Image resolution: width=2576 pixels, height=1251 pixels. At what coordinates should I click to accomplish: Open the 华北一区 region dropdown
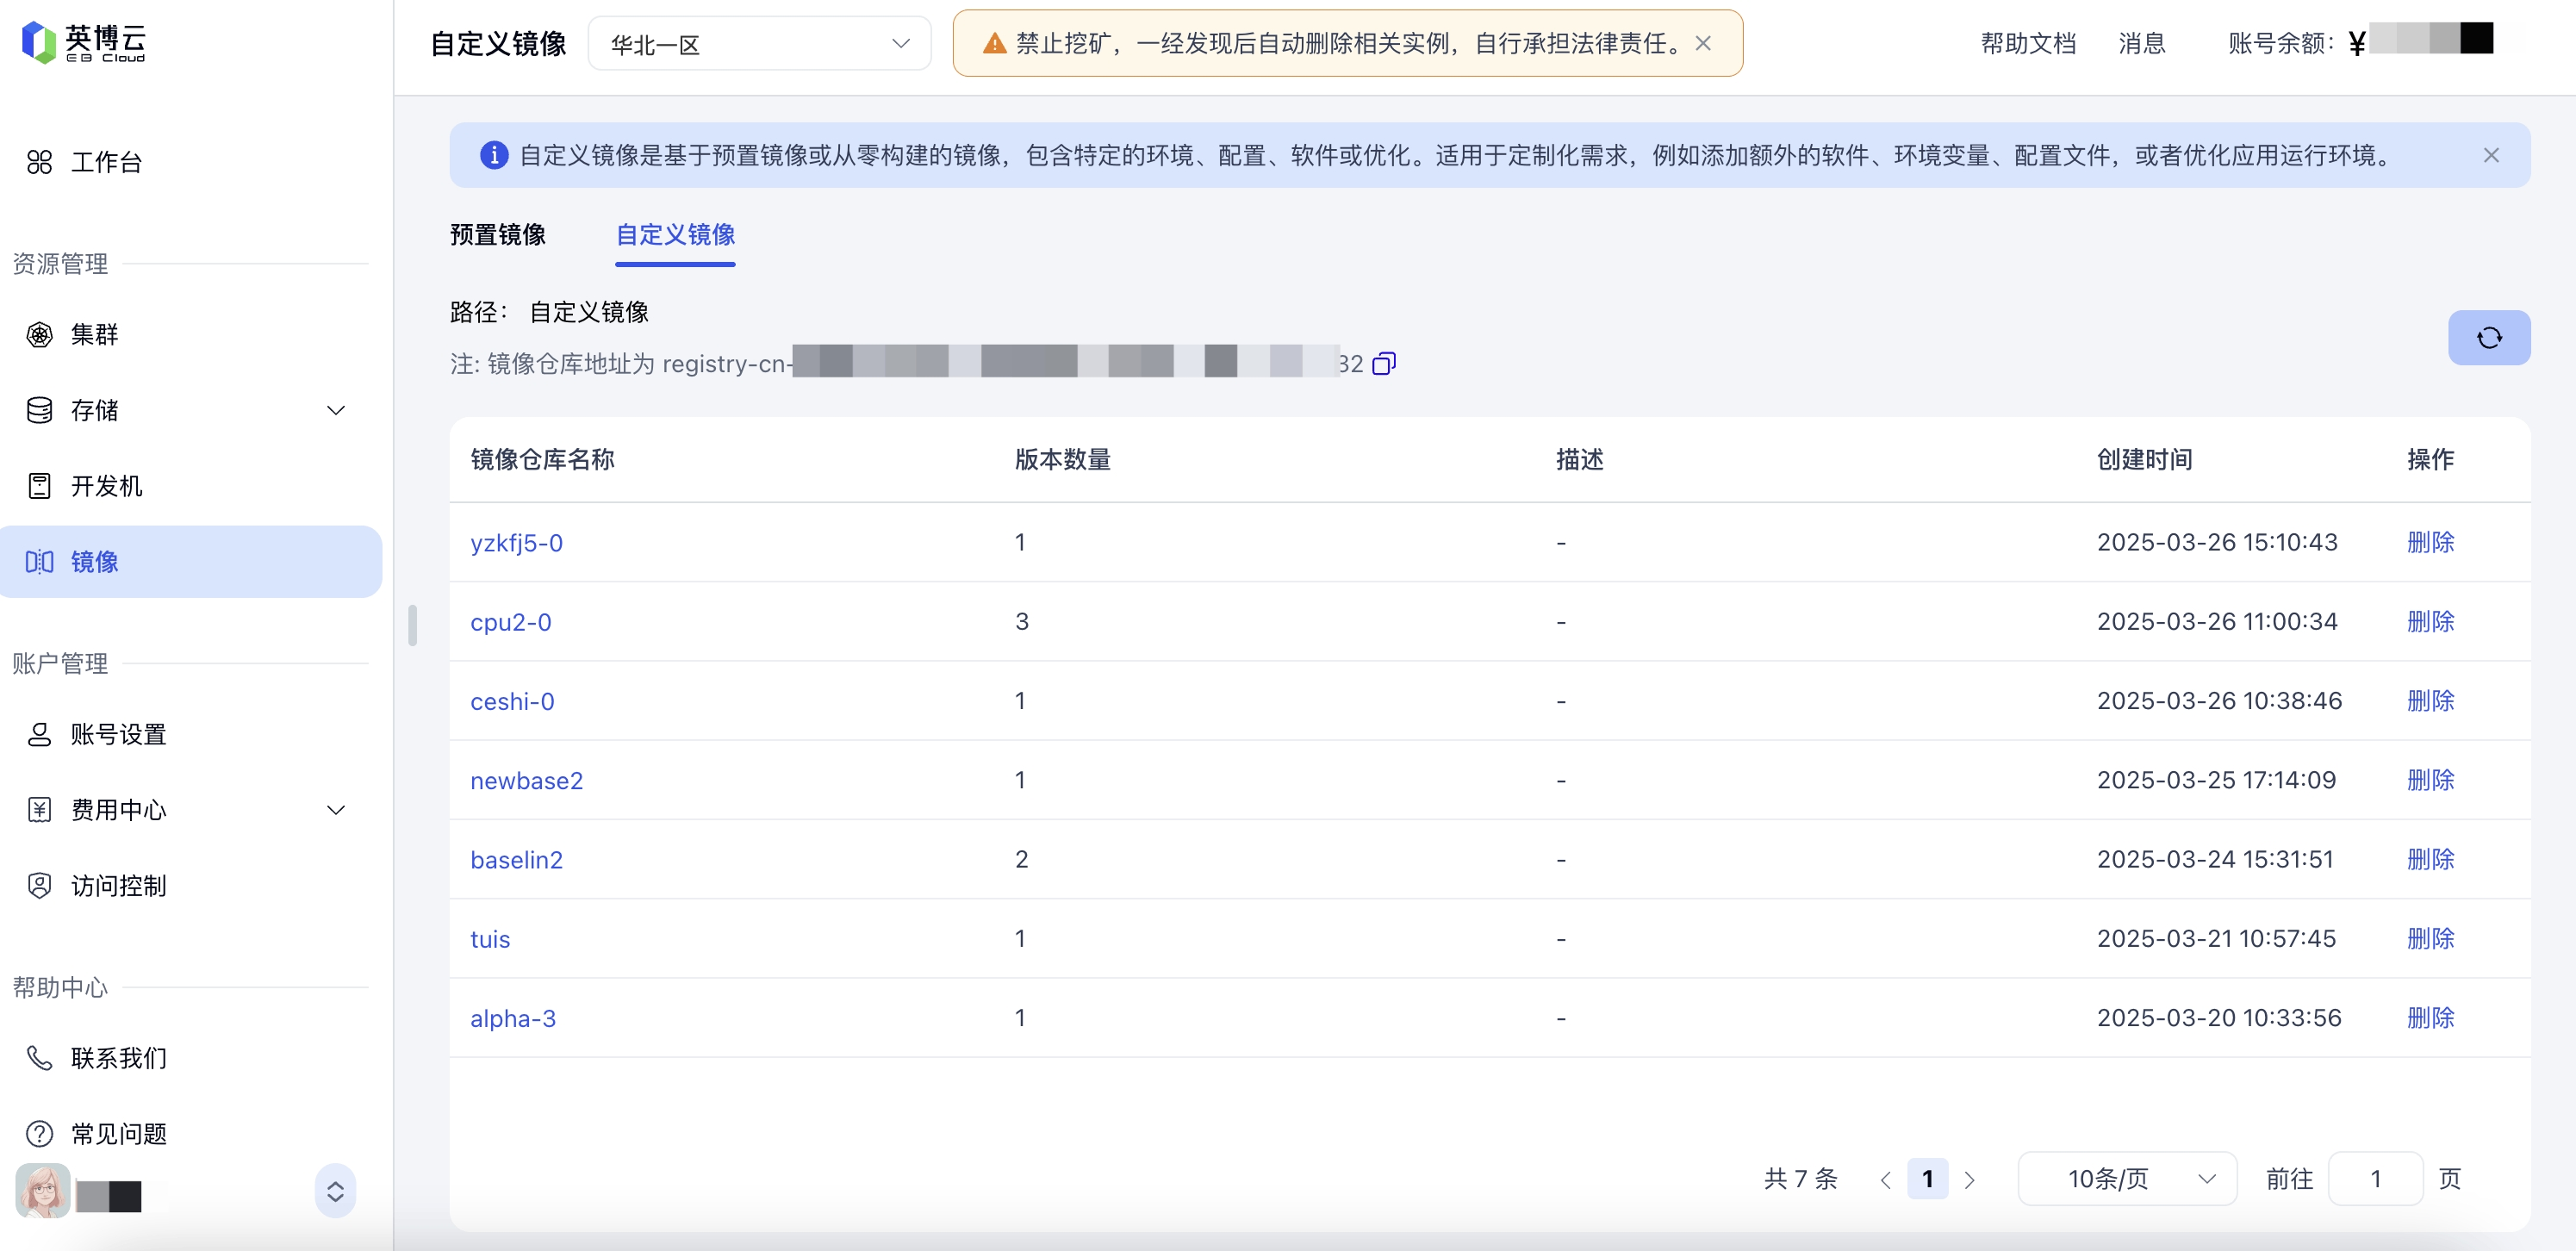pyautogui.click(x=759, y=44)
